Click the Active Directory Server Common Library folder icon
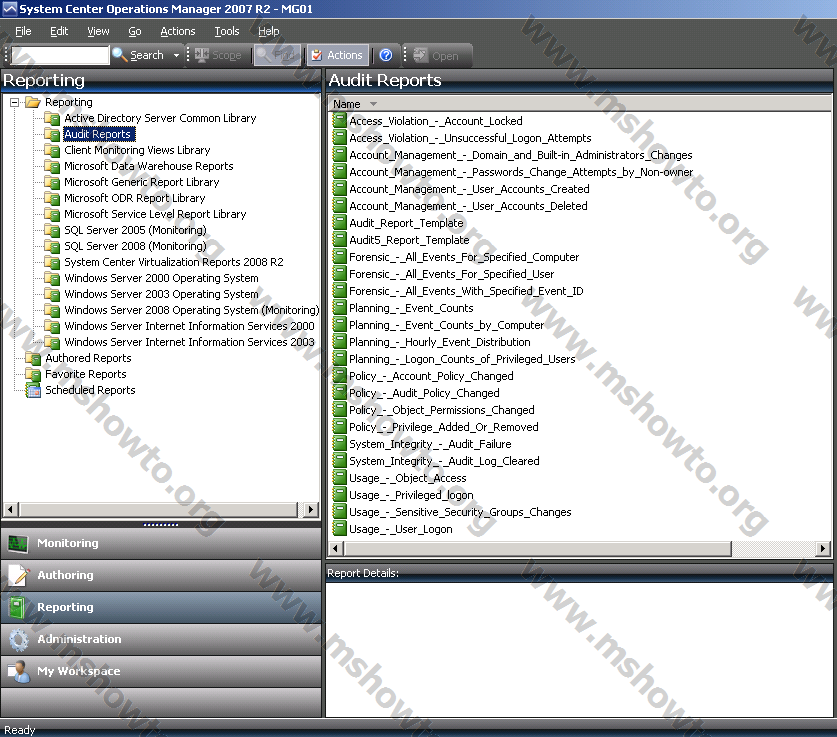This screenshot has width=837, height=737. point(52,118)
